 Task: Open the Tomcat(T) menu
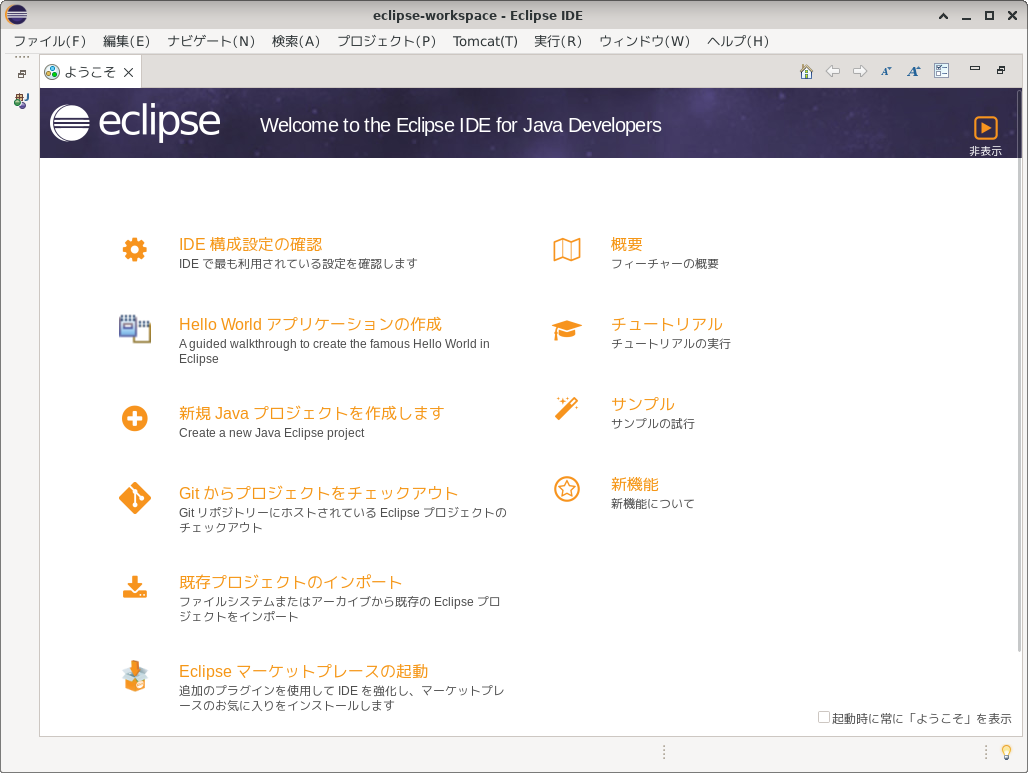(485, 41)
